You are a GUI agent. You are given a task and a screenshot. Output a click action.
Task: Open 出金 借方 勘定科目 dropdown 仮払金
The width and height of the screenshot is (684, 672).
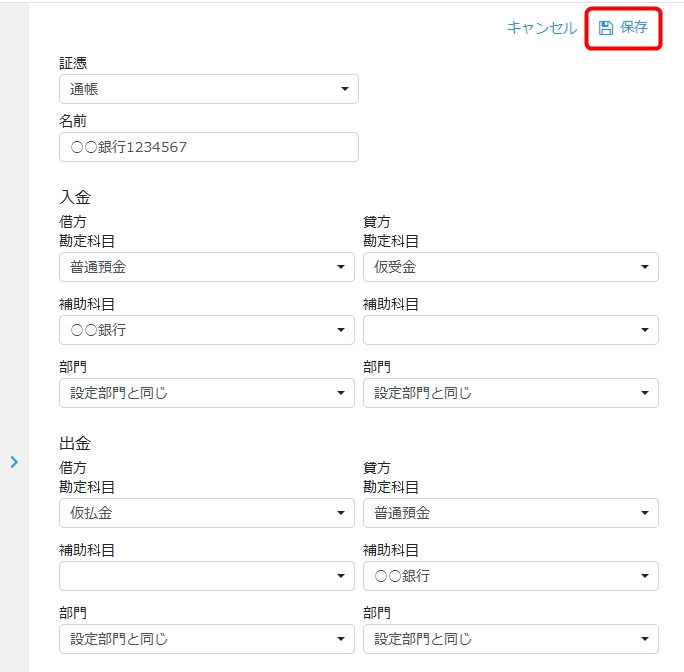click(x=207, y=513)
